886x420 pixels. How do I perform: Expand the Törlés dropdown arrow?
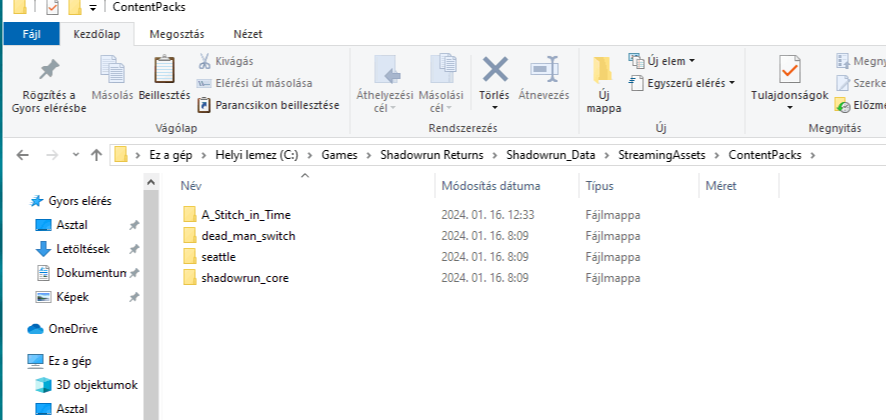[494, 108]
